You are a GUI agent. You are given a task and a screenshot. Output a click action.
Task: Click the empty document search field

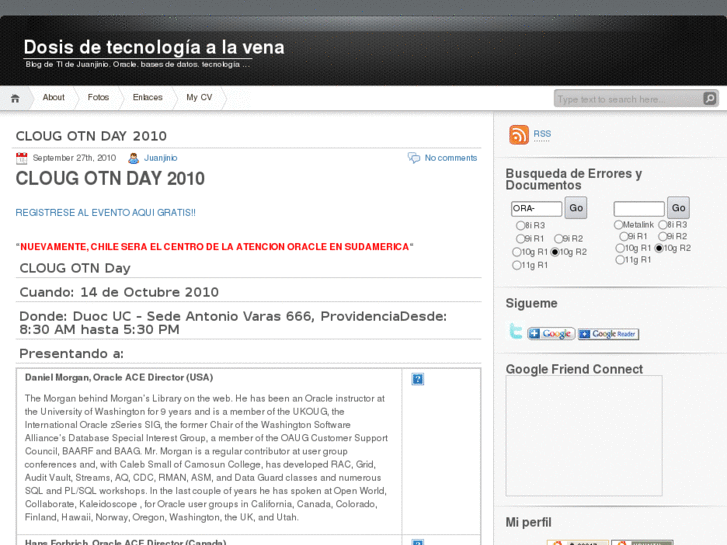pyautogui.click(x=639, y=209)
